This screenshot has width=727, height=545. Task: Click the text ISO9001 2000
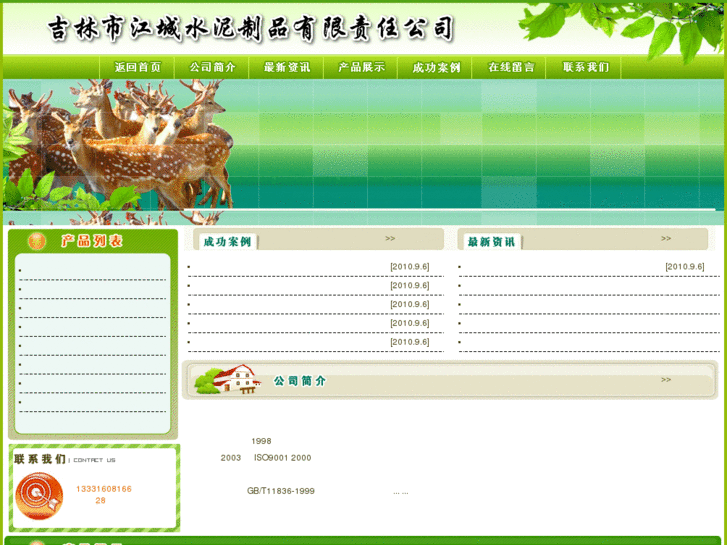point(282,458)
